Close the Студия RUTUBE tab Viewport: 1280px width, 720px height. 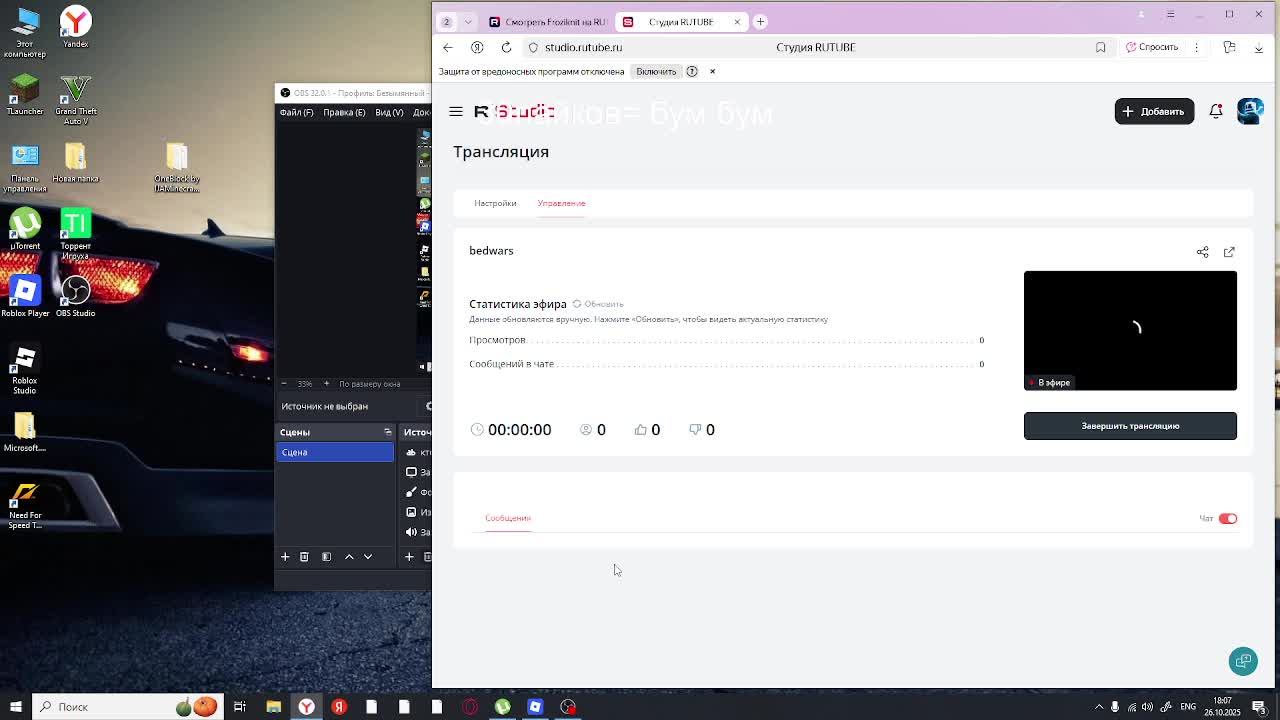point(737,22)
